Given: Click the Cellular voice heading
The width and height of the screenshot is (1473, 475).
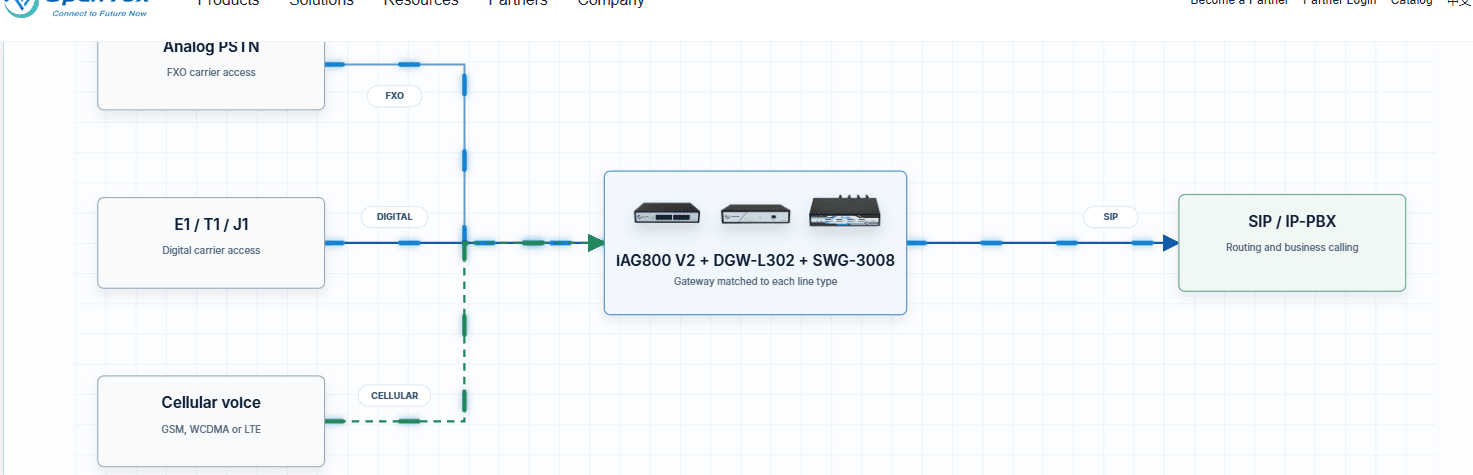Looking at the screenshot, I should click(x=211, y=403).
